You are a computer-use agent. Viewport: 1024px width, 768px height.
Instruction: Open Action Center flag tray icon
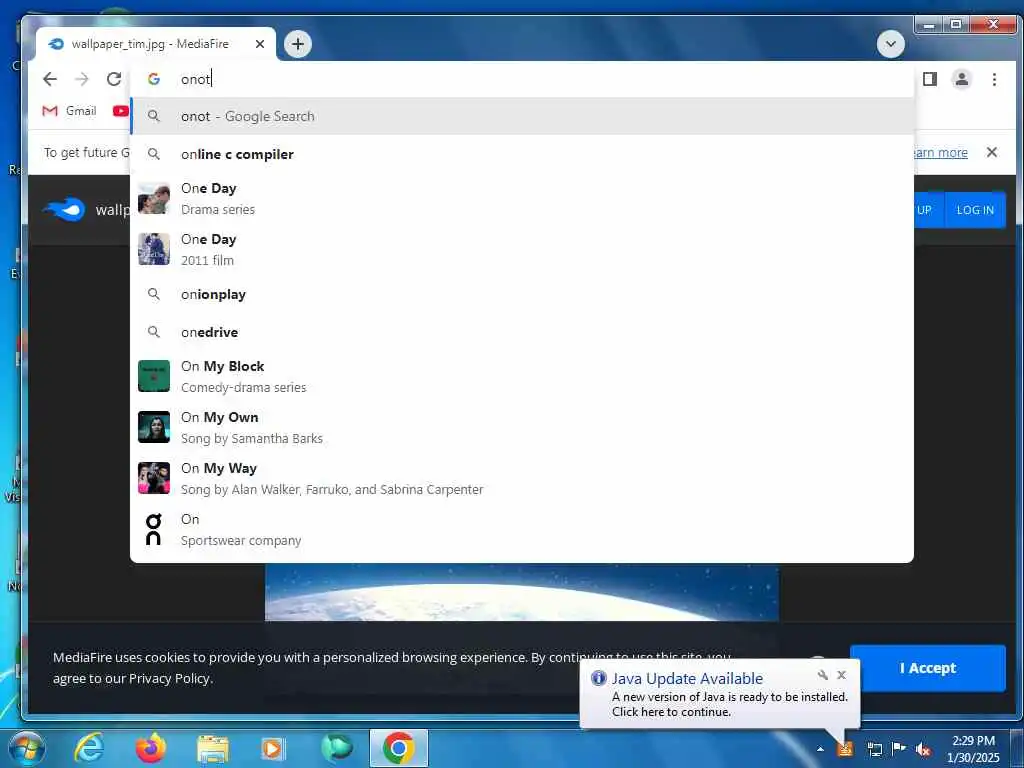(899, 748)
